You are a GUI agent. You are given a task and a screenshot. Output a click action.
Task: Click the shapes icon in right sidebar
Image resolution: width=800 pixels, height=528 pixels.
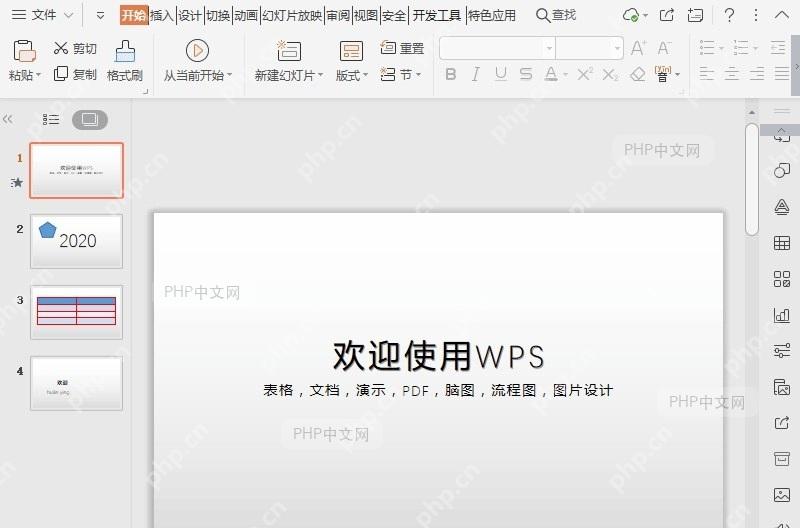[782, 170]
